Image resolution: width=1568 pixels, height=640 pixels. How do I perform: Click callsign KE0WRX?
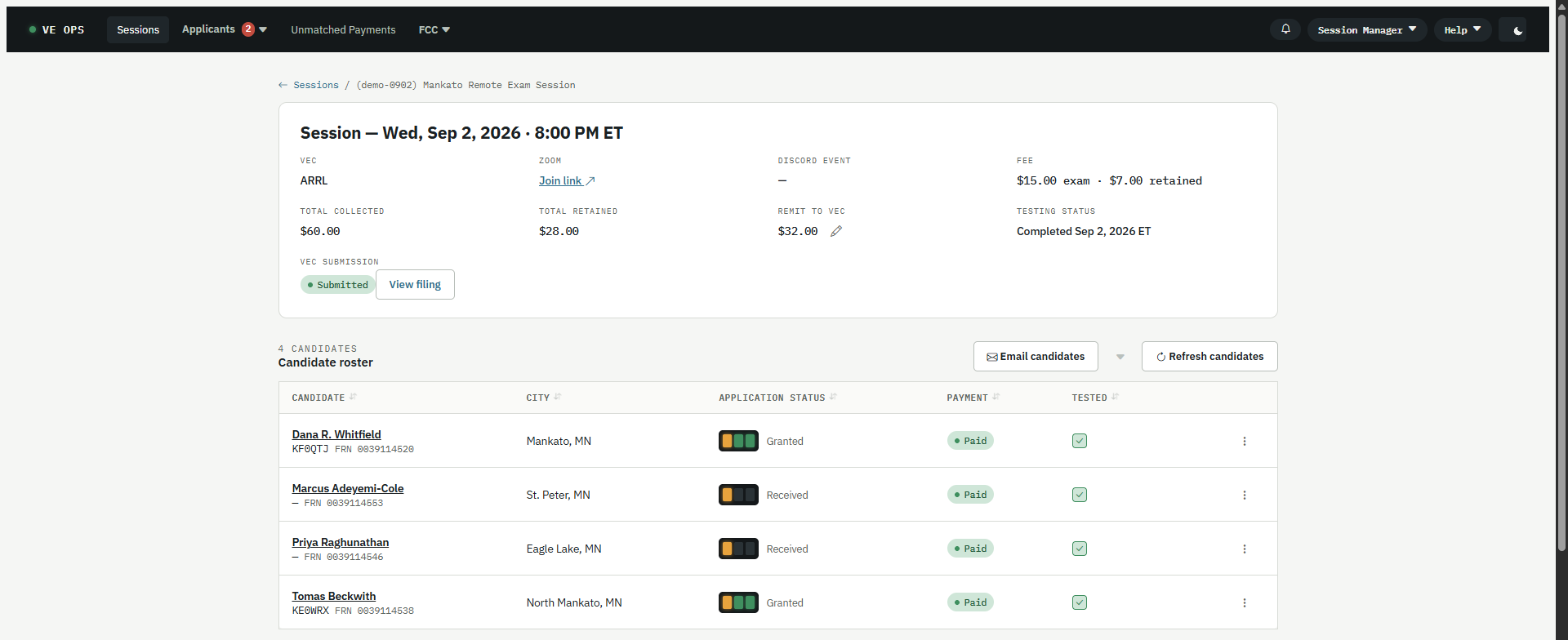(310, 611)
